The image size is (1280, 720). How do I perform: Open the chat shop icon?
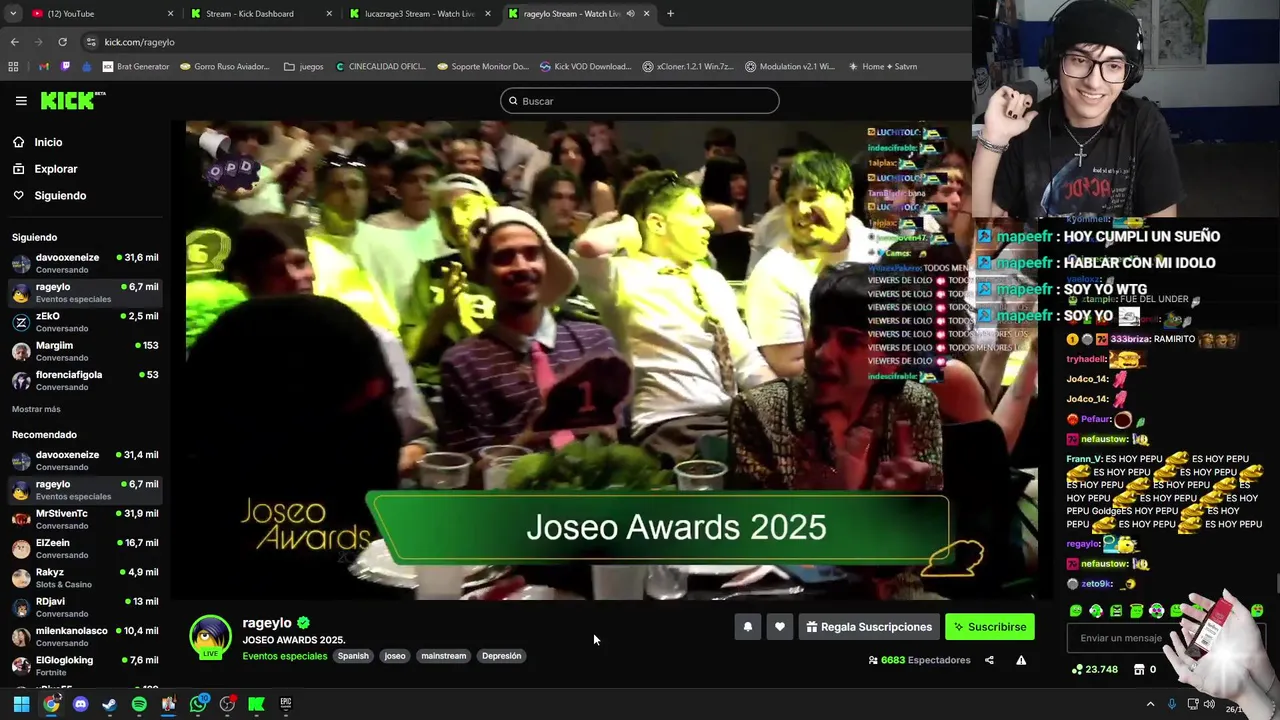pos(1139,670)
